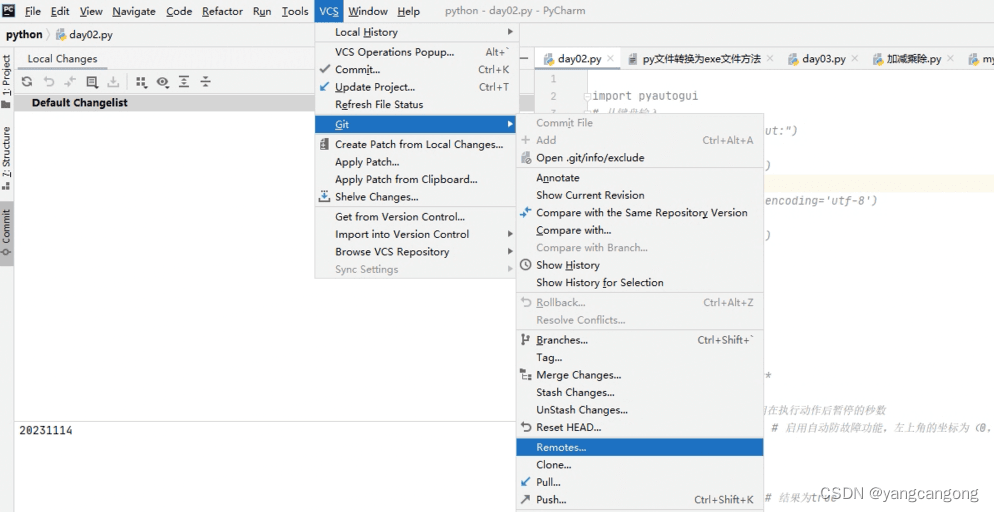Click the Remotes... menu entry
994x512 pixels.
click(x=640, y=447)
